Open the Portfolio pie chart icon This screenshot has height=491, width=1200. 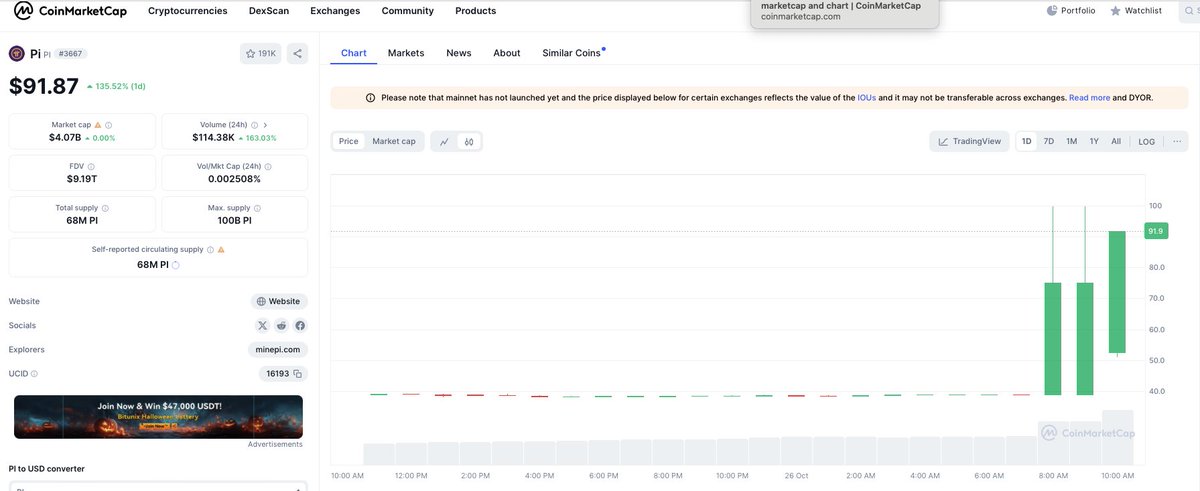click(1052, 11)
